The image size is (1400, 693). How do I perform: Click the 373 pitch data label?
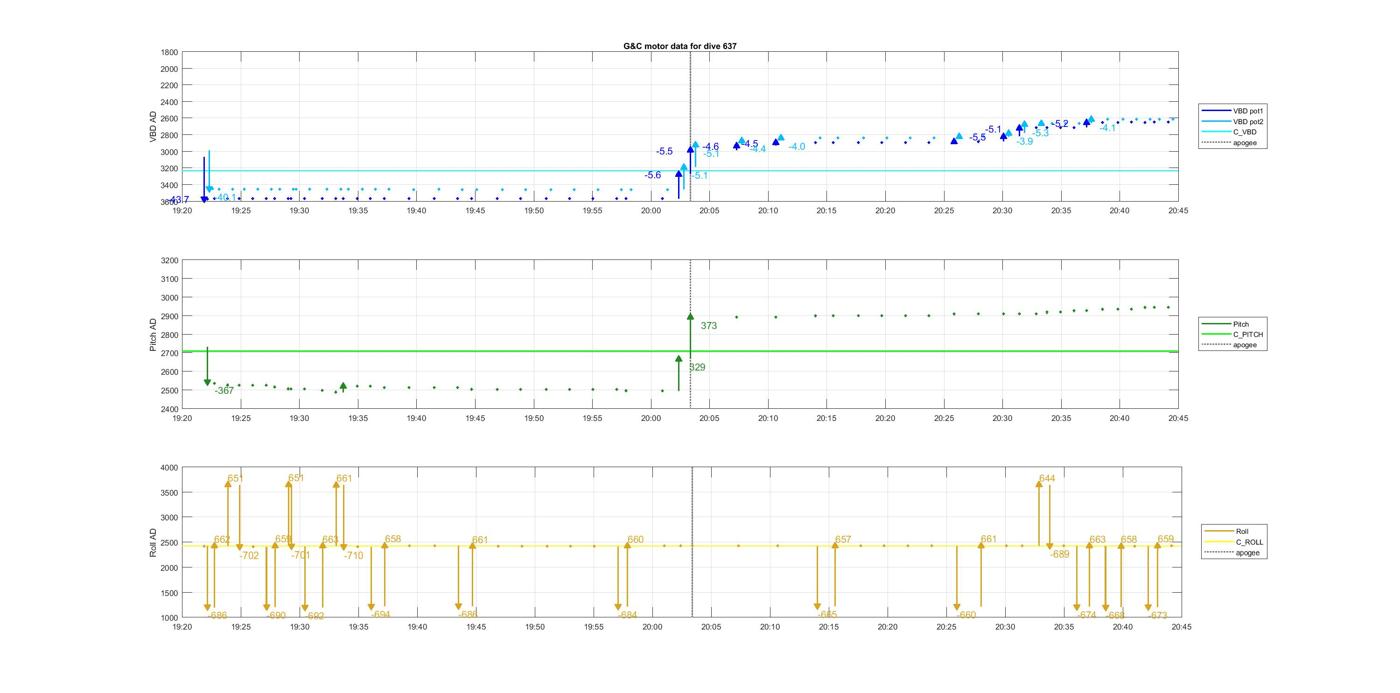pyautogui.click(x=708, y=326)
